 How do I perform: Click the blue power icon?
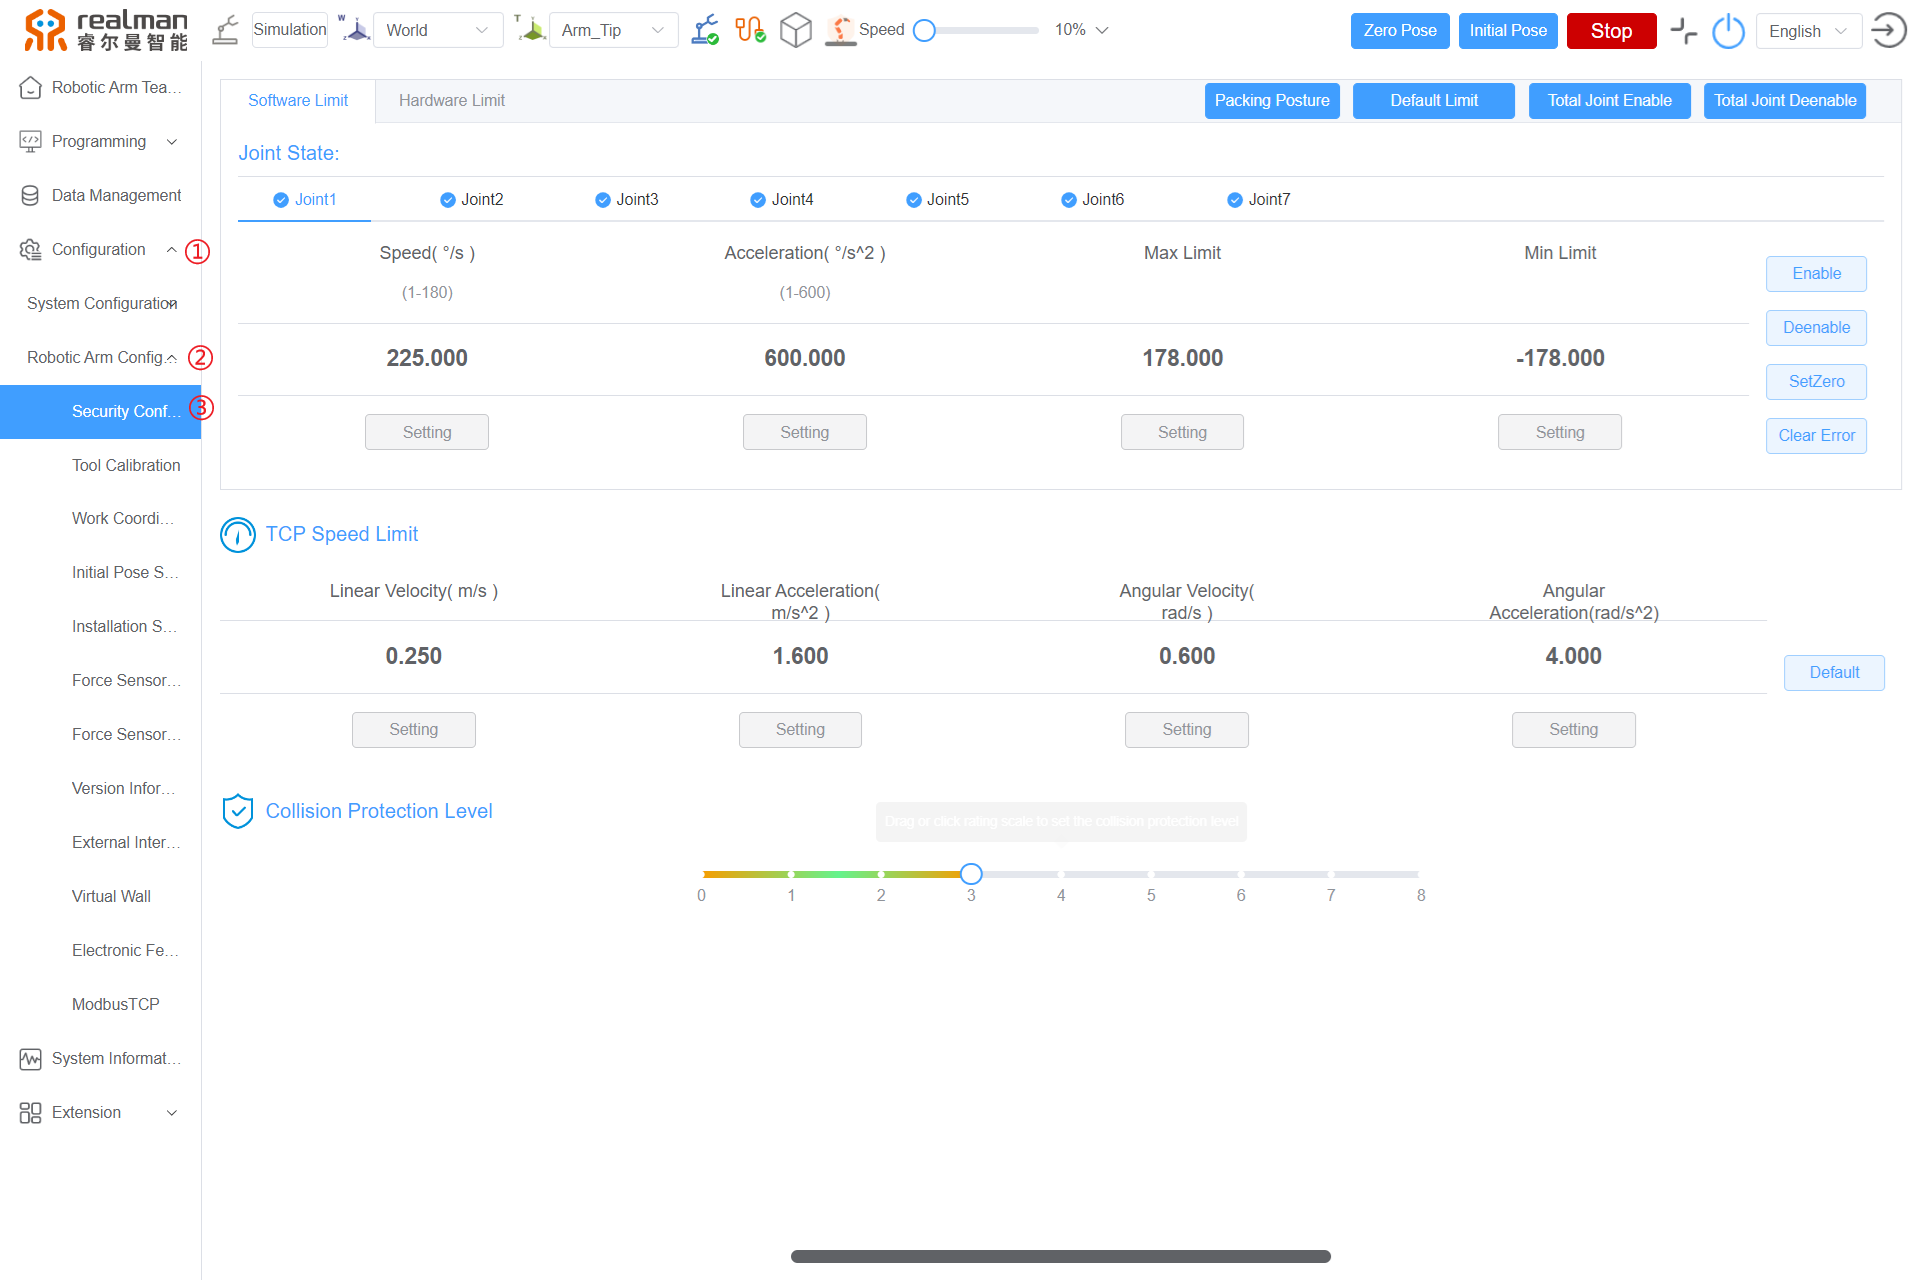click(x=1728, y=31)
